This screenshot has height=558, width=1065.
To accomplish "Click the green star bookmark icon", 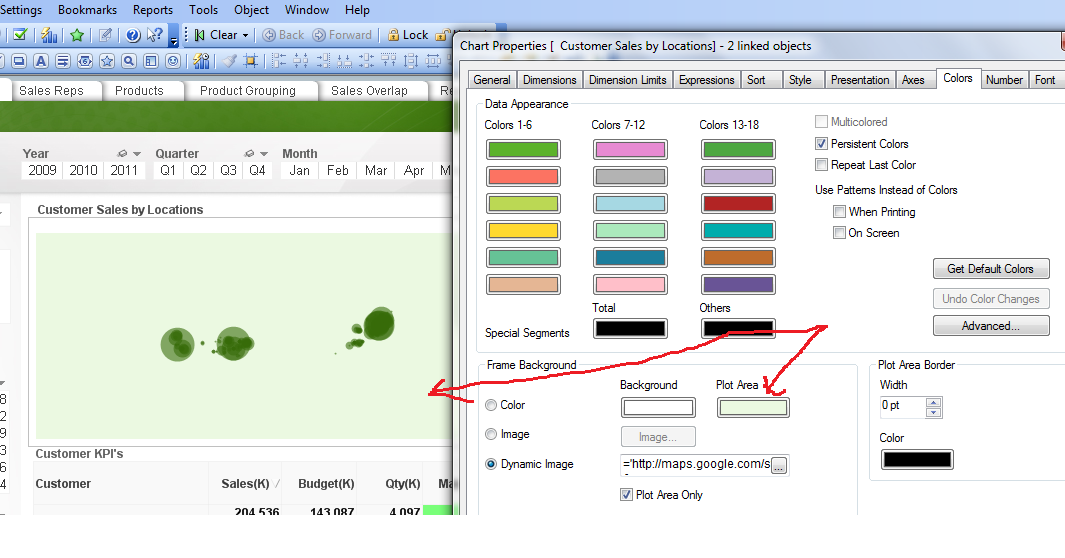I will (x=77, y=35).
